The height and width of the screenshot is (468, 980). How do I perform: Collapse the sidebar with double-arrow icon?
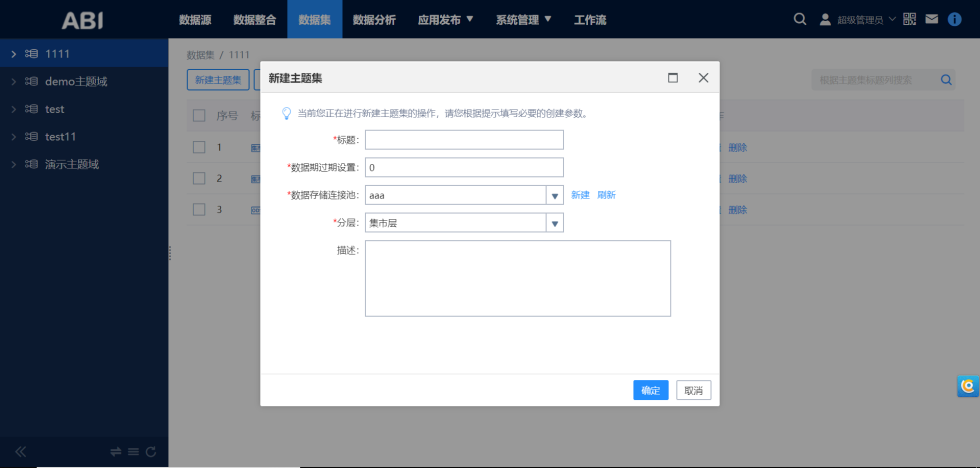click(21, 452)
